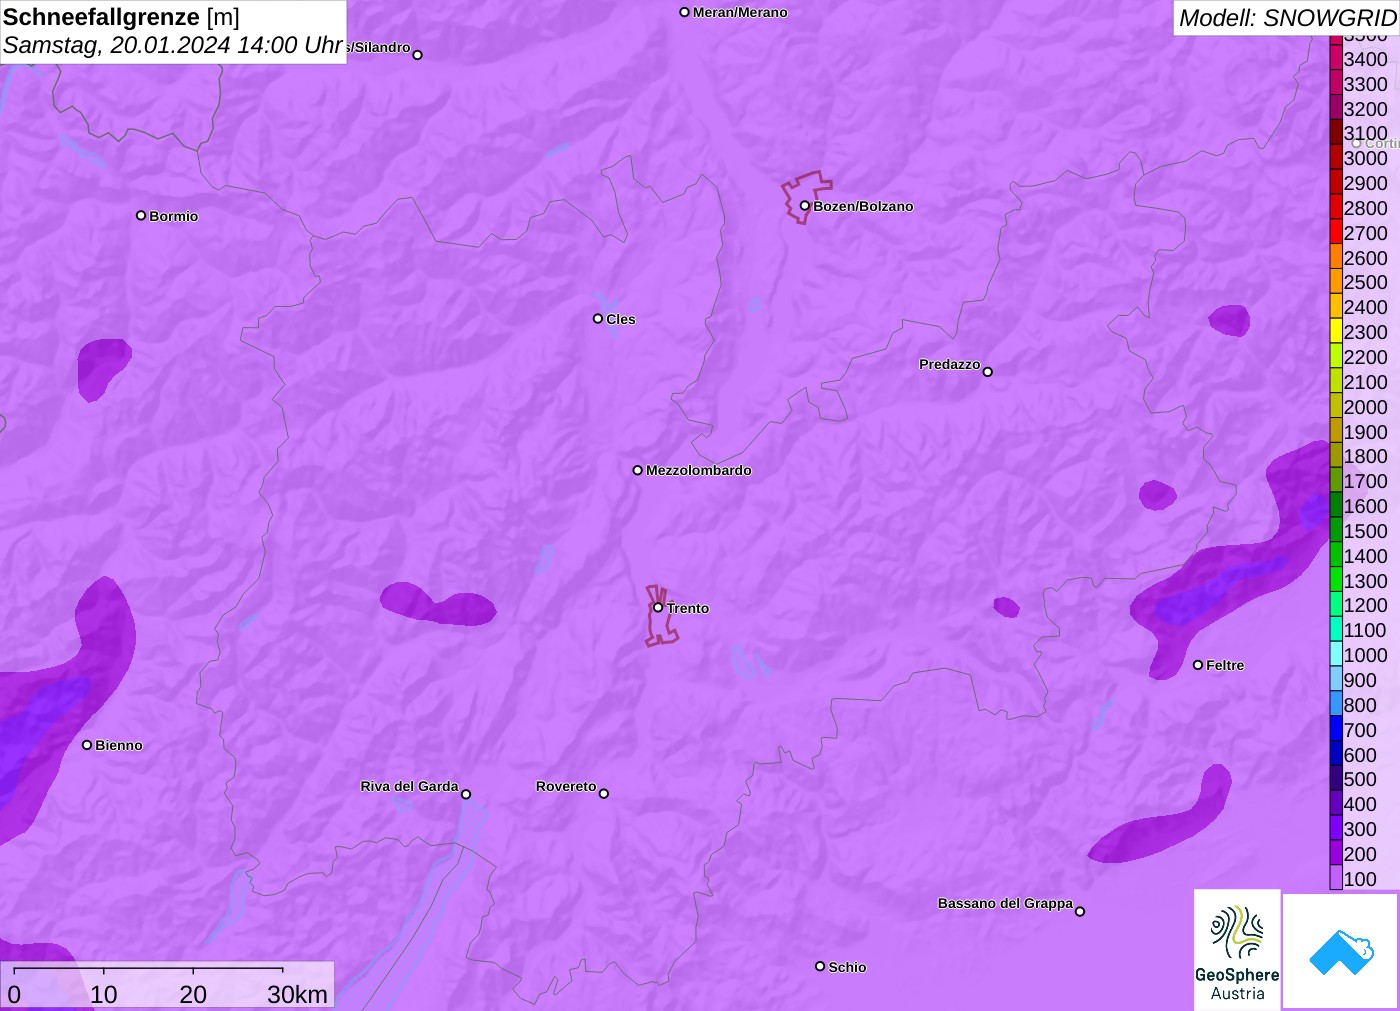Click the 500 legend value

(1360, 779)
